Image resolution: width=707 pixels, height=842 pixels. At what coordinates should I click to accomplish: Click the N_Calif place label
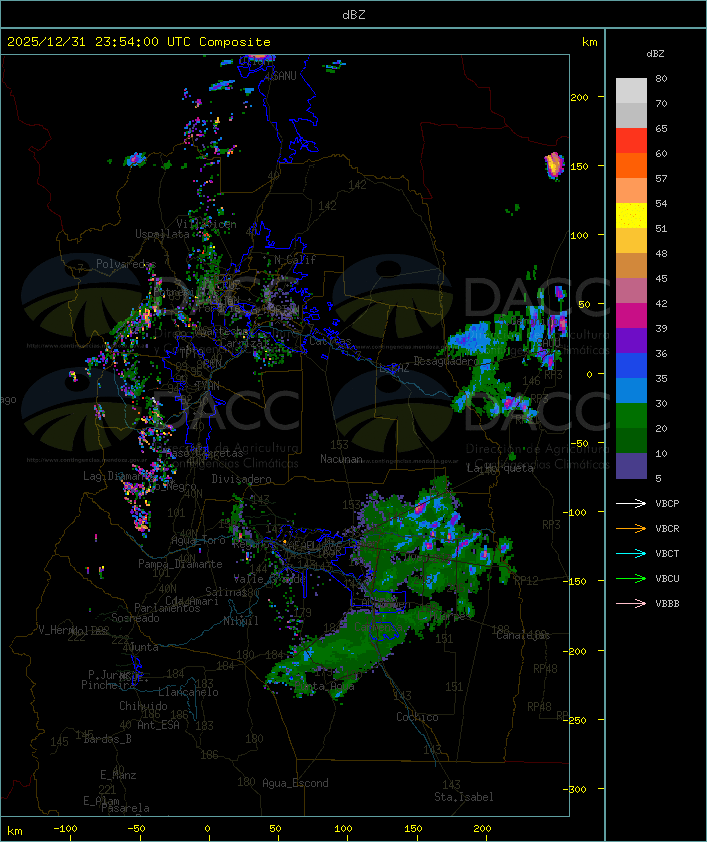295,260
